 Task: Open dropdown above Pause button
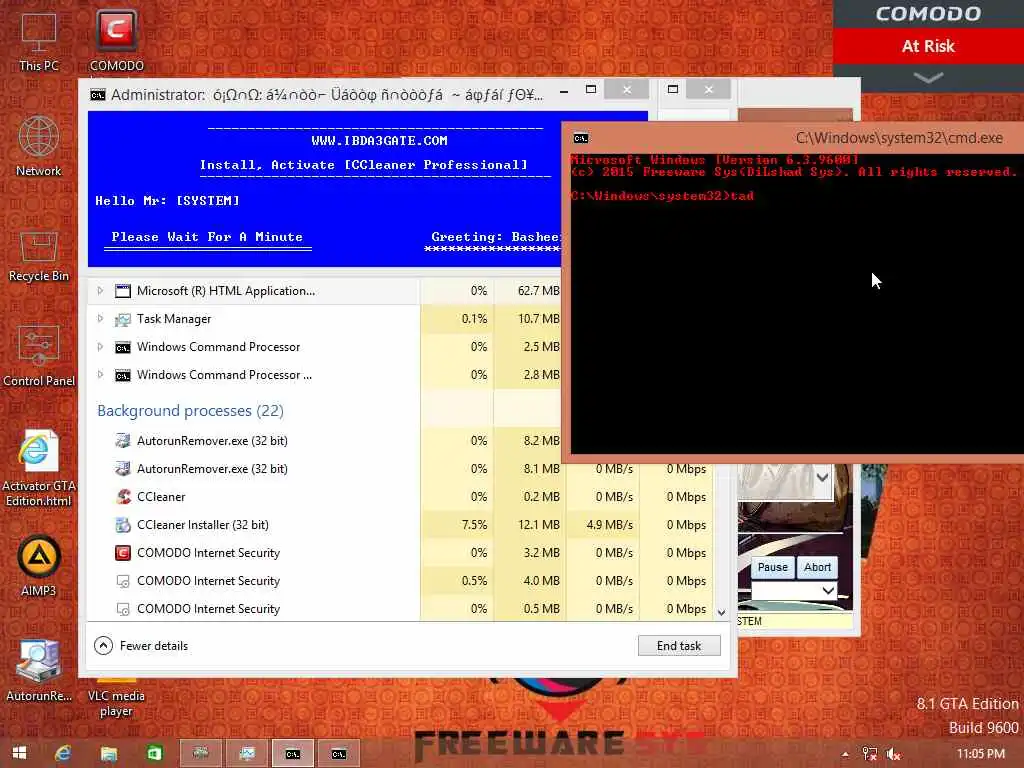[x=822, y=477]
